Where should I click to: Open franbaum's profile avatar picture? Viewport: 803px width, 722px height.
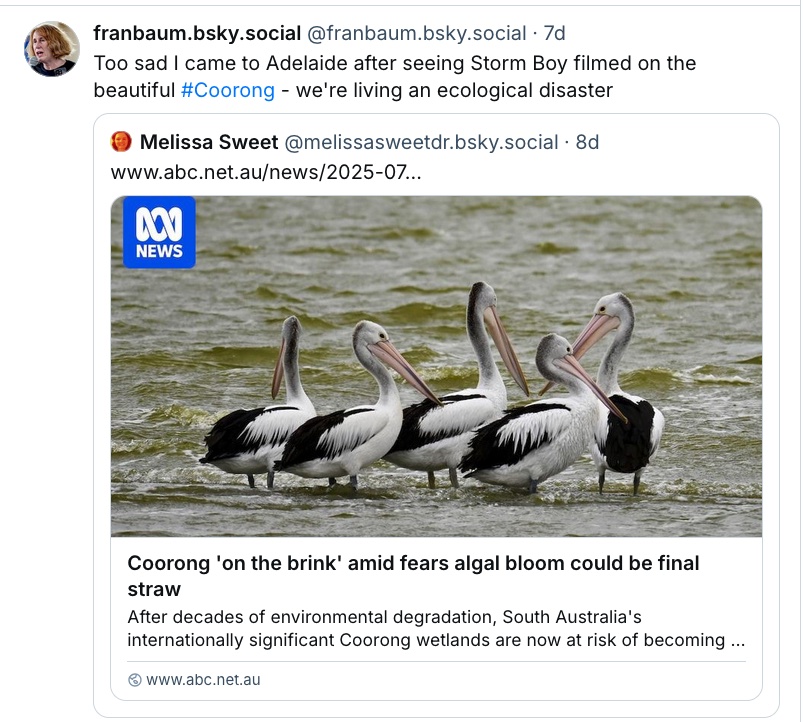point(51,48)
